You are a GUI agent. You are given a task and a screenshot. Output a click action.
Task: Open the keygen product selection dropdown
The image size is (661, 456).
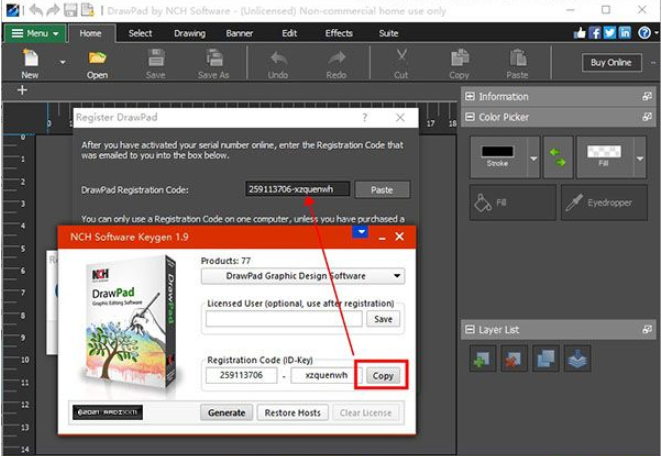click(x=303, y=276)
